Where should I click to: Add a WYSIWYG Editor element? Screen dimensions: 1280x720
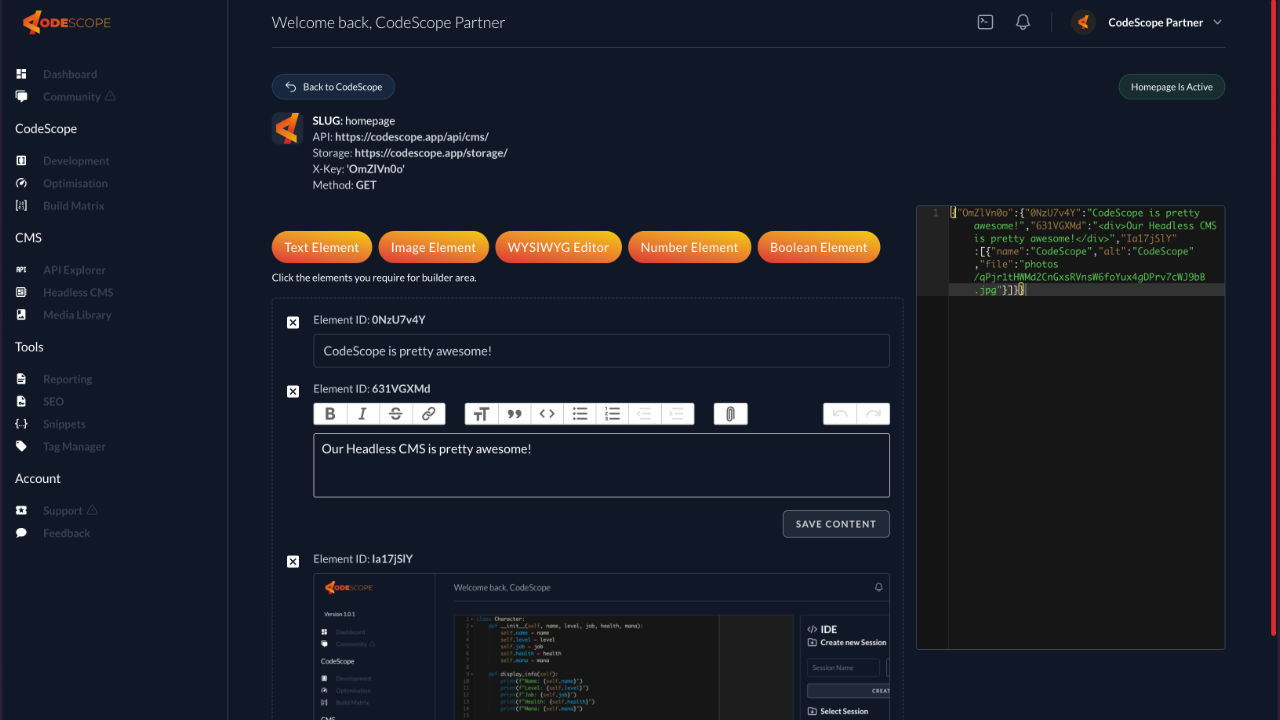click(x=558, y=247)
